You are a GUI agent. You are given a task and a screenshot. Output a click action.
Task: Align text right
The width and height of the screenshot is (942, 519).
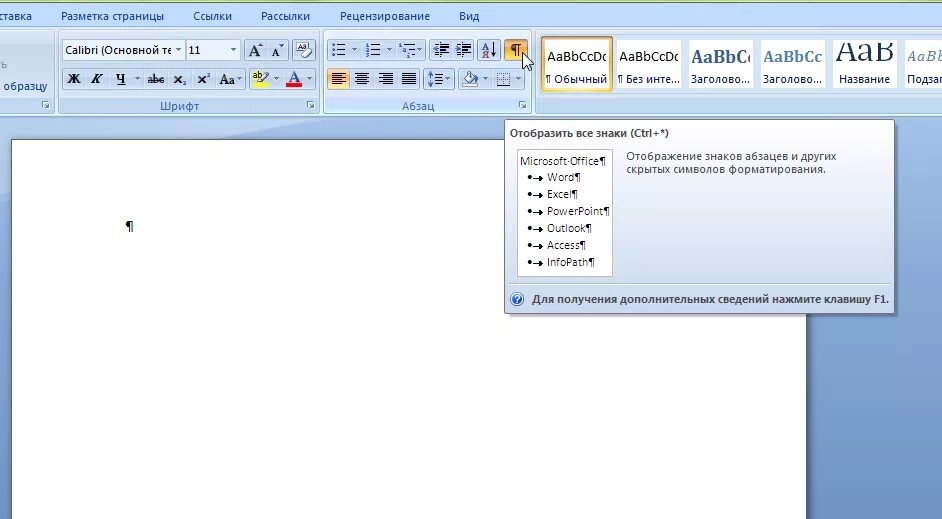(385, 79)
